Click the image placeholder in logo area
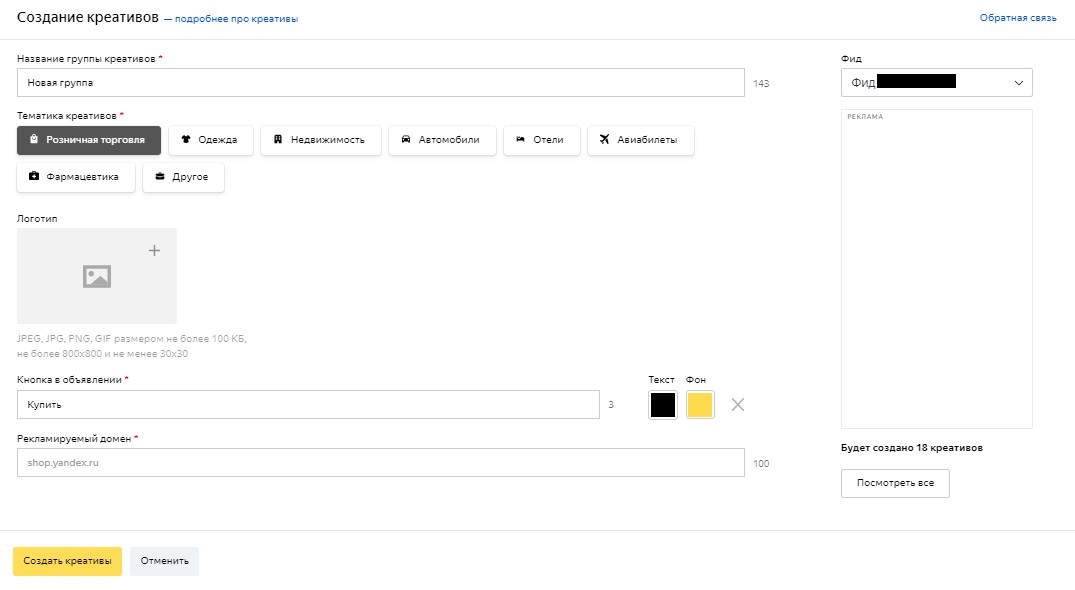1075x590 pixels. (x=97, y=276)
